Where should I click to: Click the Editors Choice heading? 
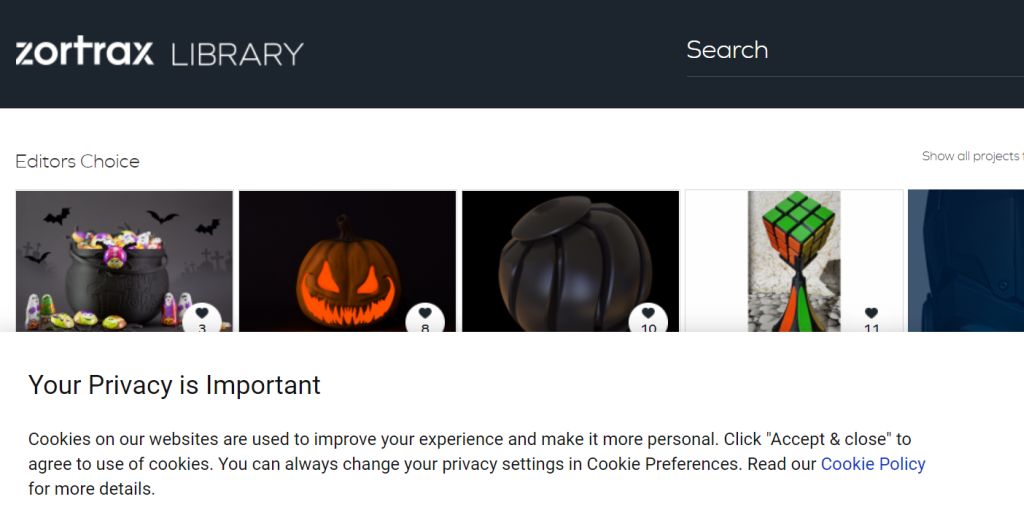[77, 161]
